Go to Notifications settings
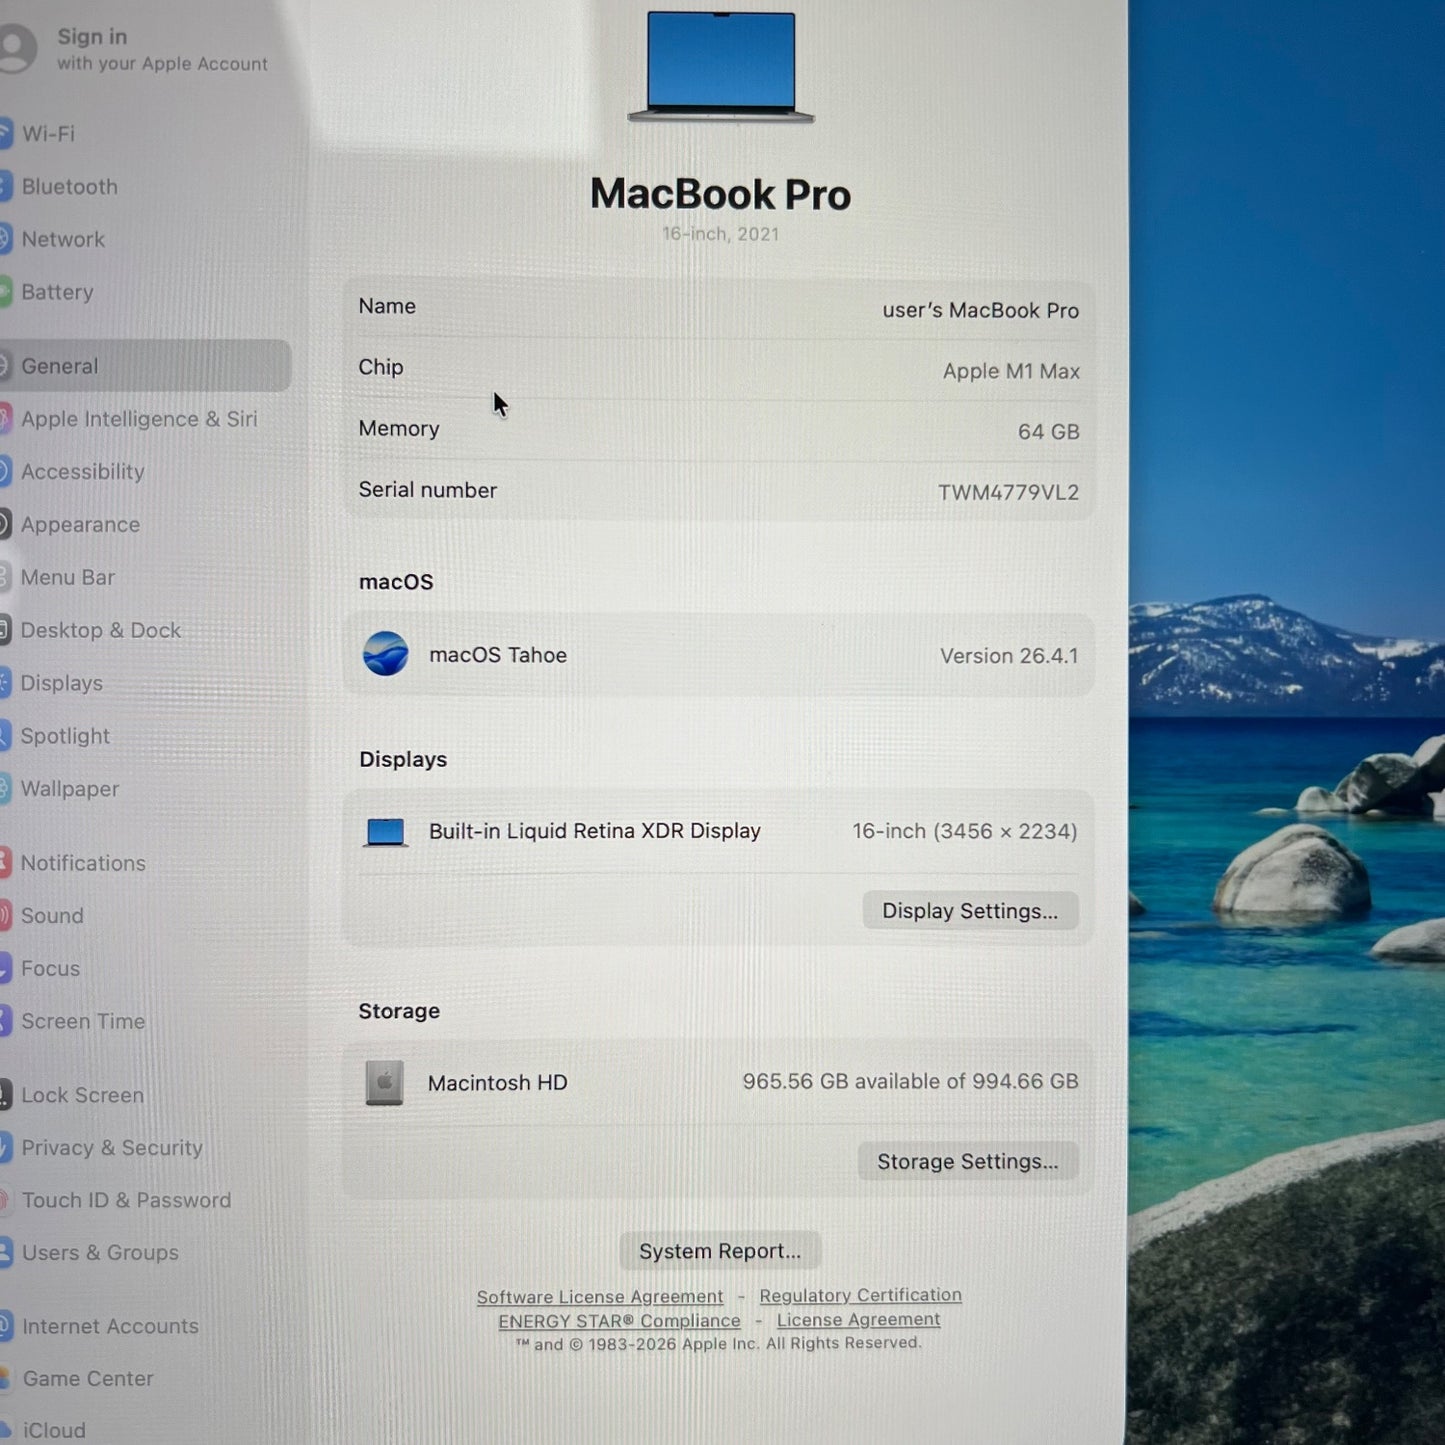 [83, 863]
